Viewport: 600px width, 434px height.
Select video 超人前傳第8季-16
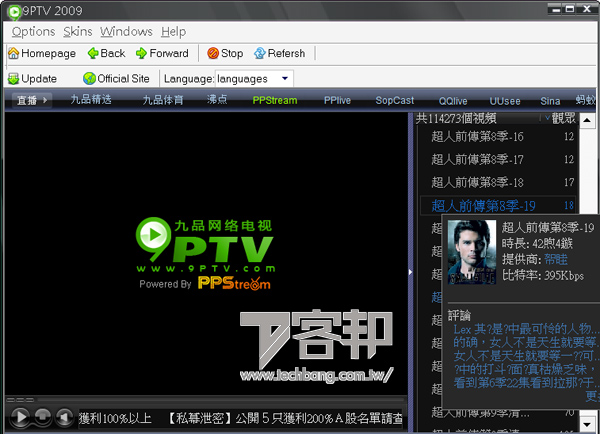498,137
